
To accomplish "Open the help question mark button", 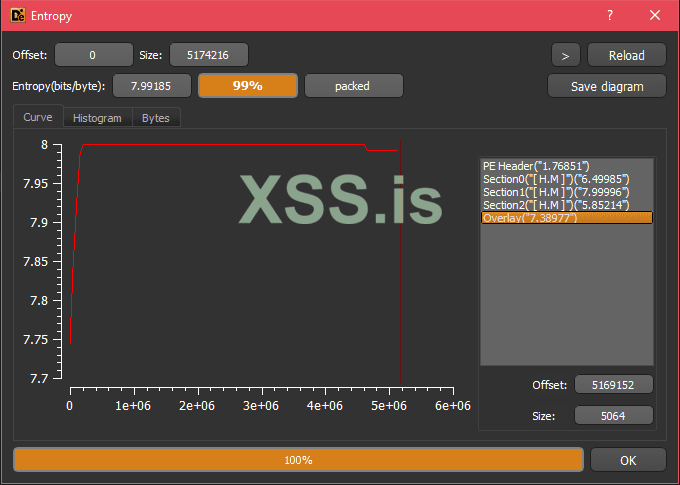I will tap(610, 16).
